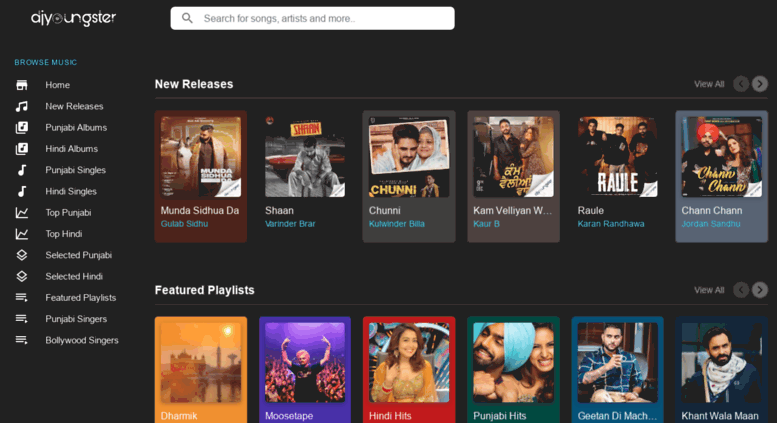
Task: Open Shaan album cover
Action: 305,157
